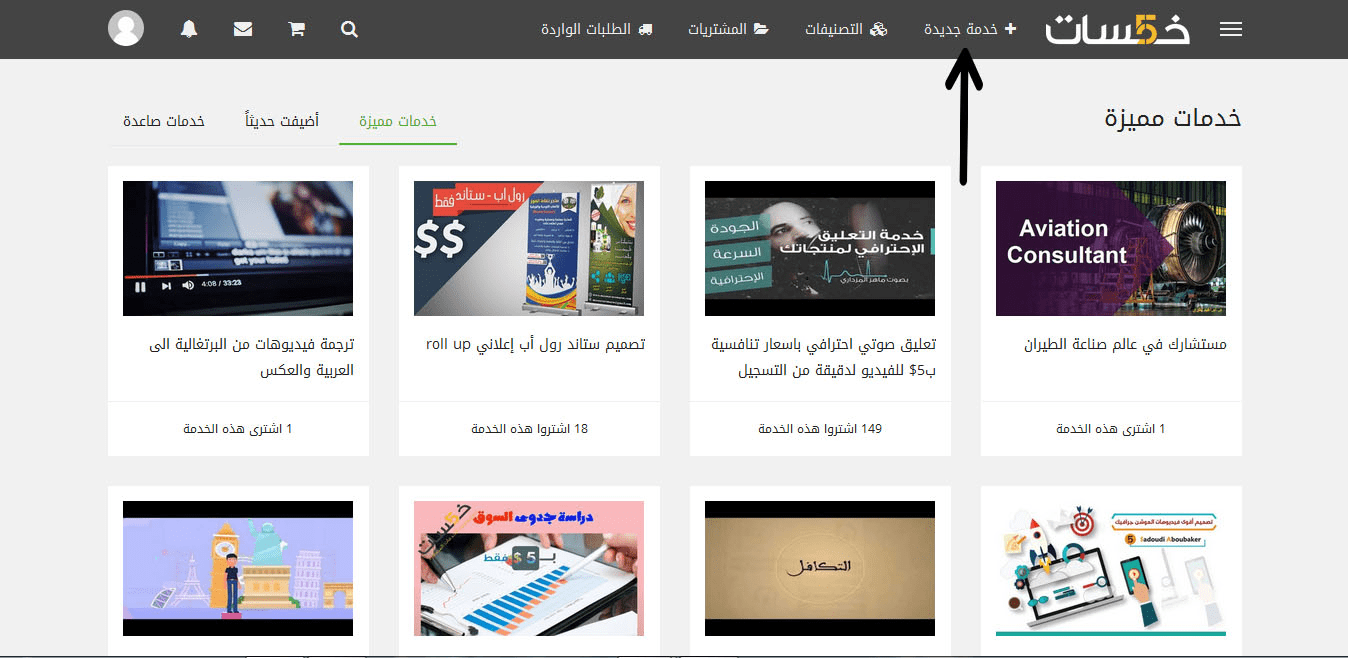The image size is (1348, 658).
Task: Open the roll up stand design thumbnail
Action: point(529,248)
